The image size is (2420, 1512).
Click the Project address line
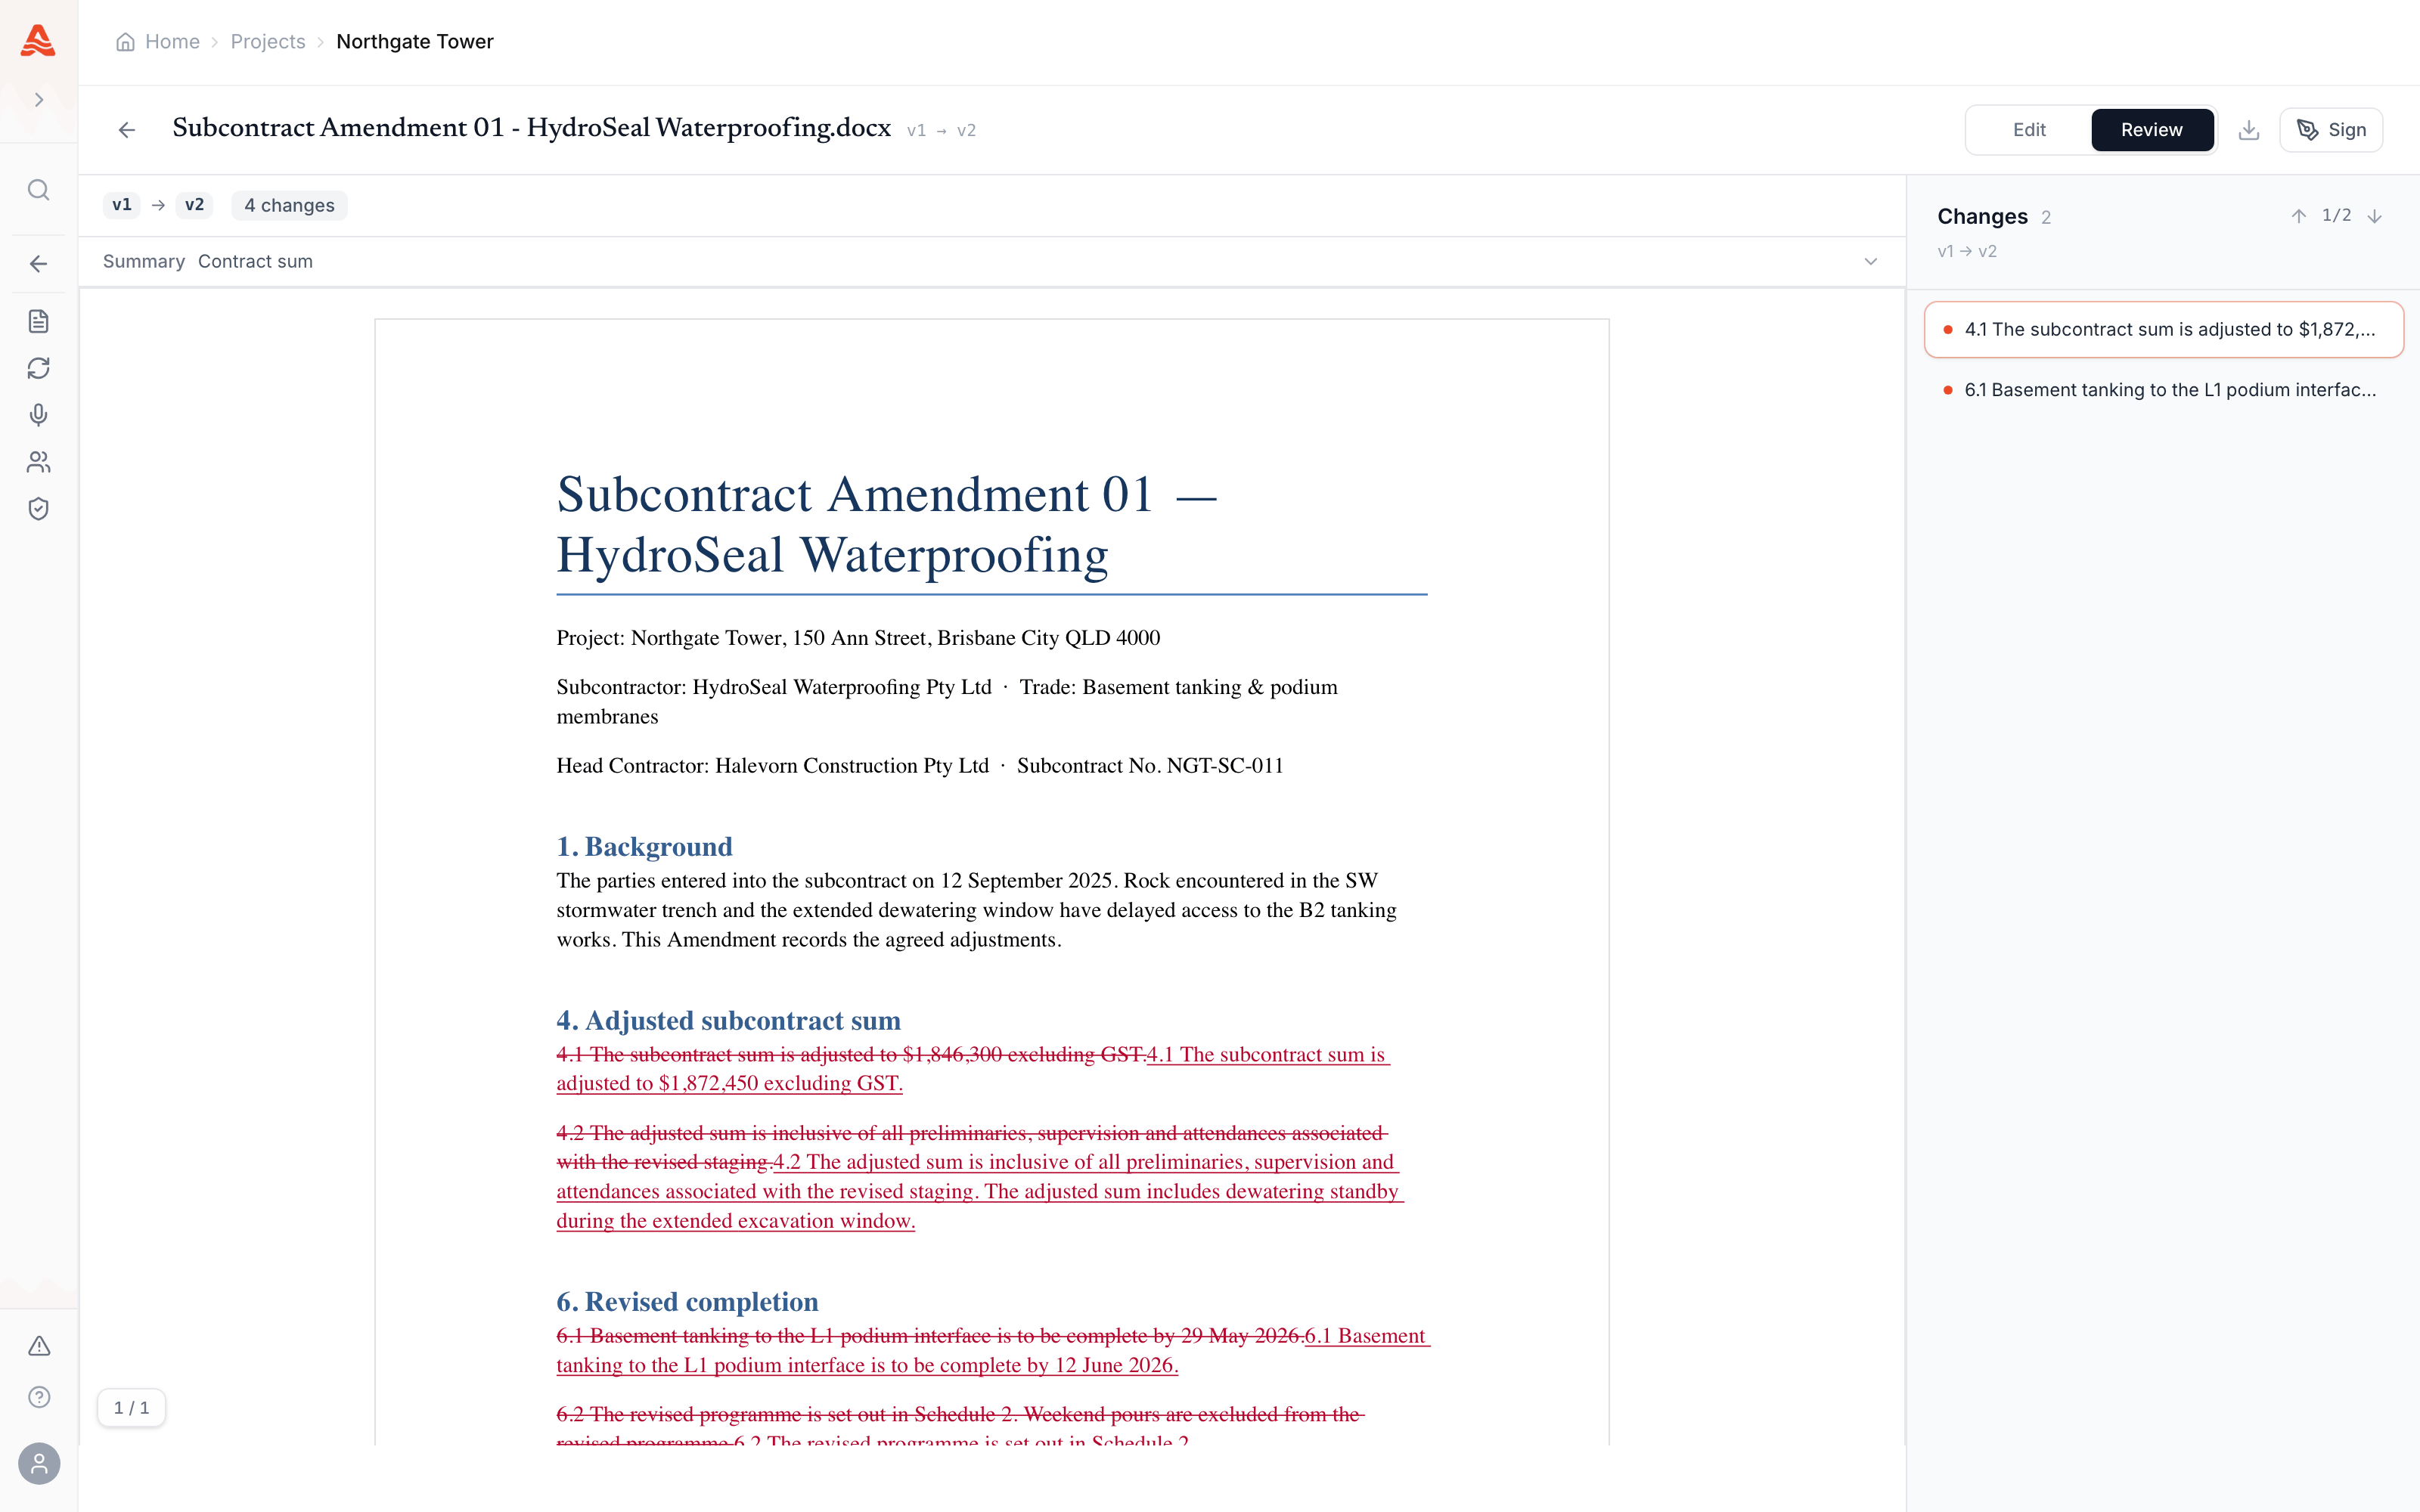858,638
